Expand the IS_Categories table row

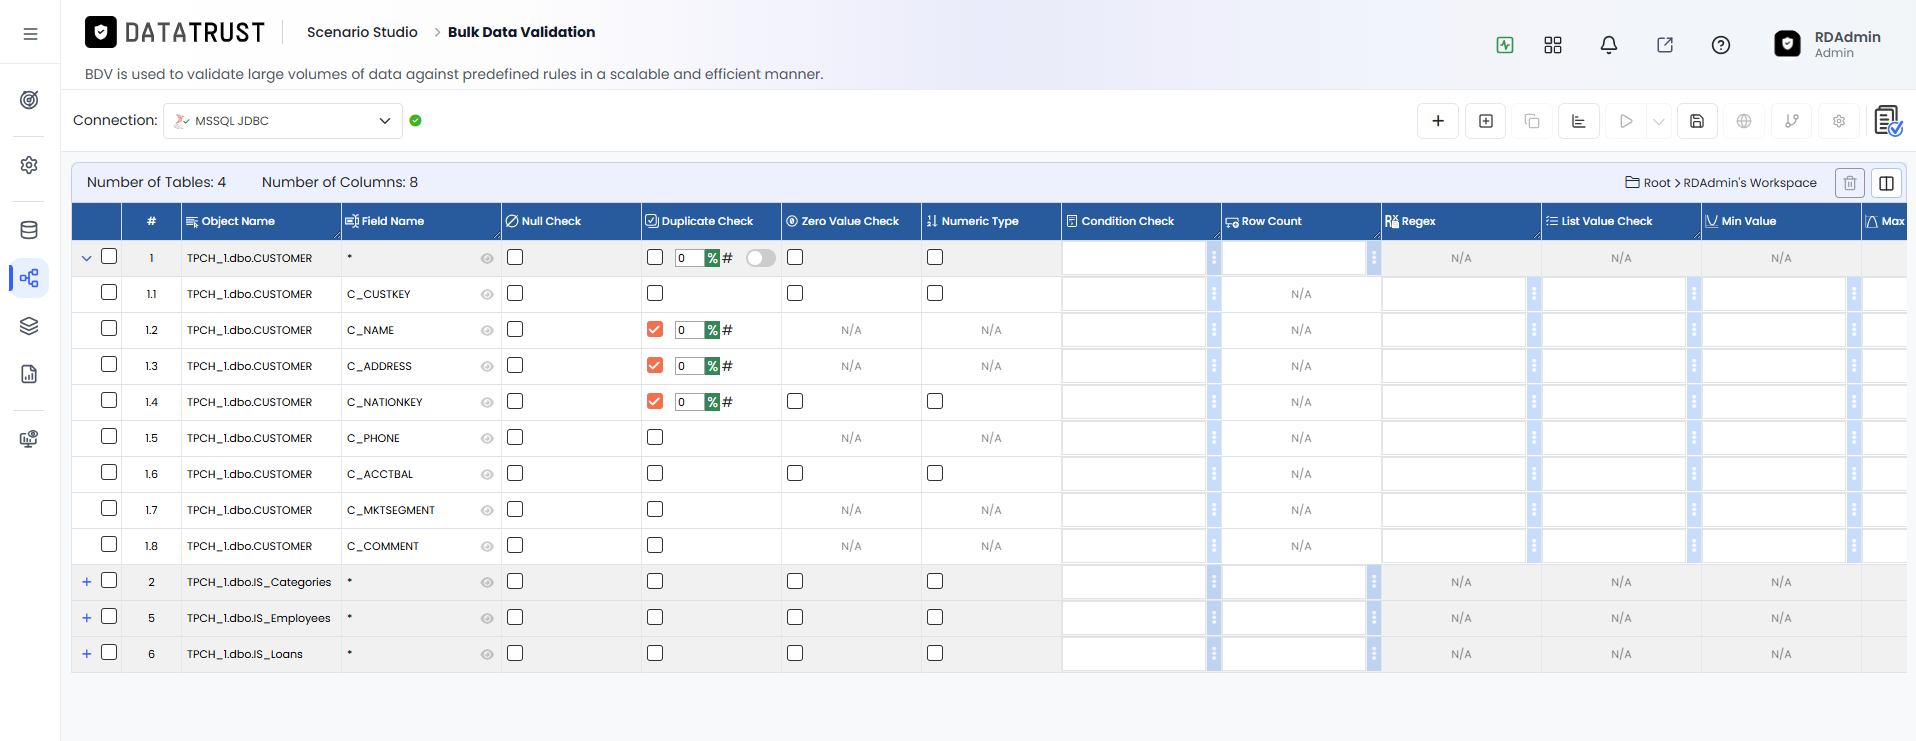coord(87,582)
